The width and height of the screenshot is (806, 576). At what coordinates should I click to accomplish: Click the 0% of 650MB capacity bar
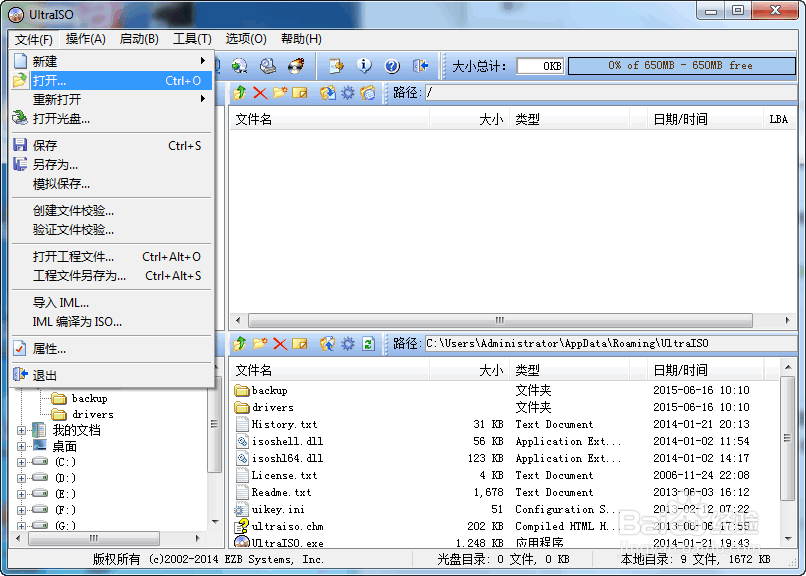[681, 66]
